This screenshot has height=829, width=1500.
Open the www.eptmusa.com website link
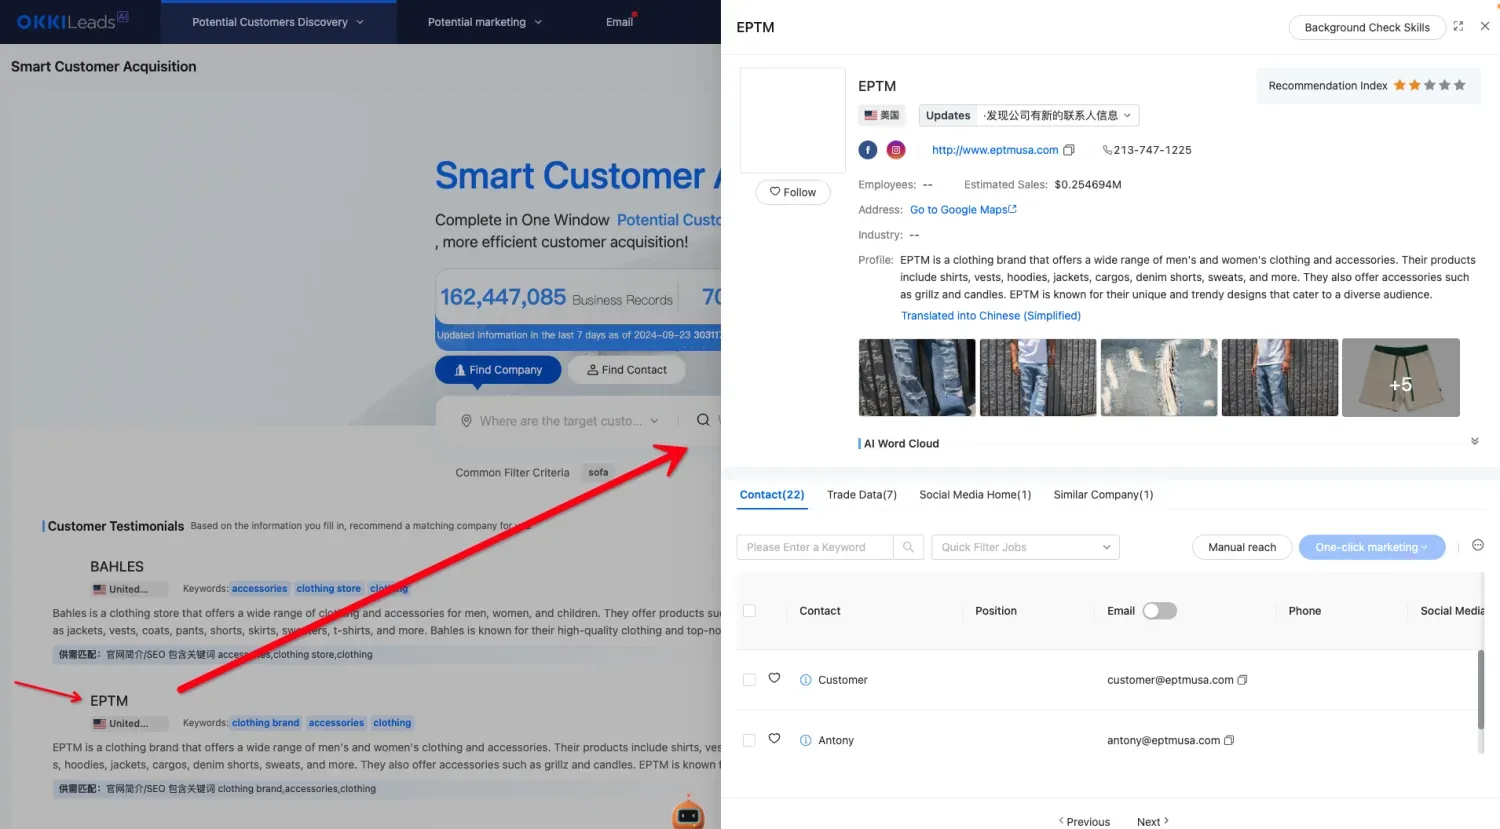coord(995,150)
